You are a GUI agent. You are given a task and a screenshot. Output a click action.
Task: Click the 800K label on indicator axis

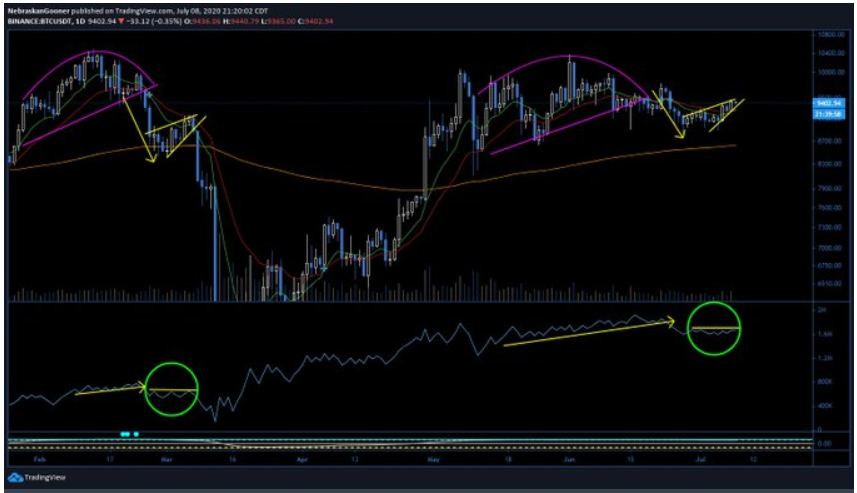825,382
